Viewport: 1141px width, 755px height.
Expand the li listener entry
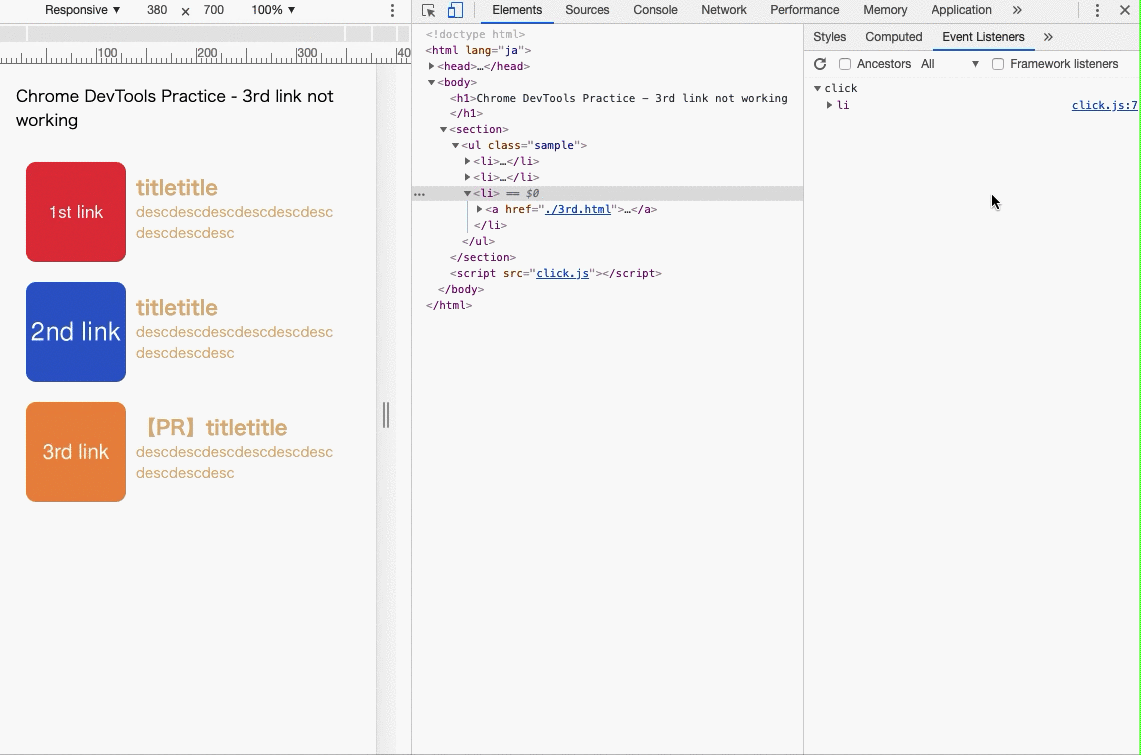pos(830,105)
